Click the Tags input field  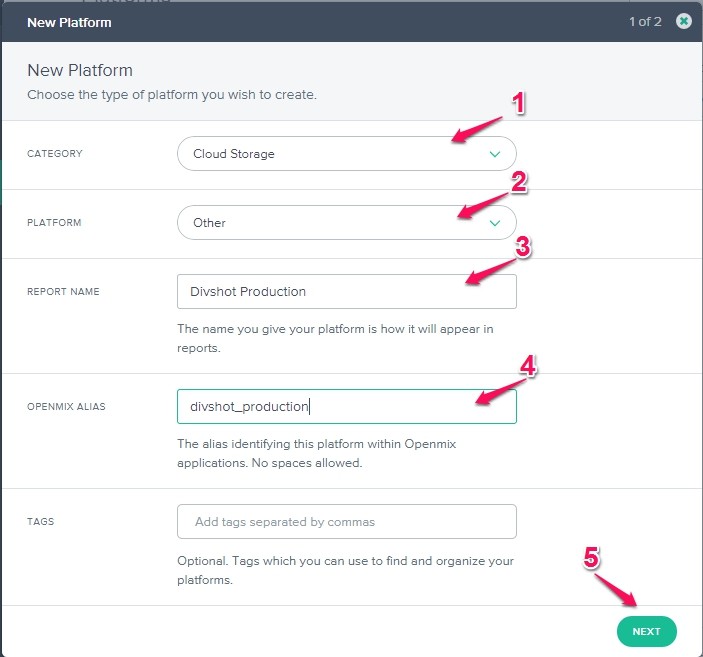point(346,521)
